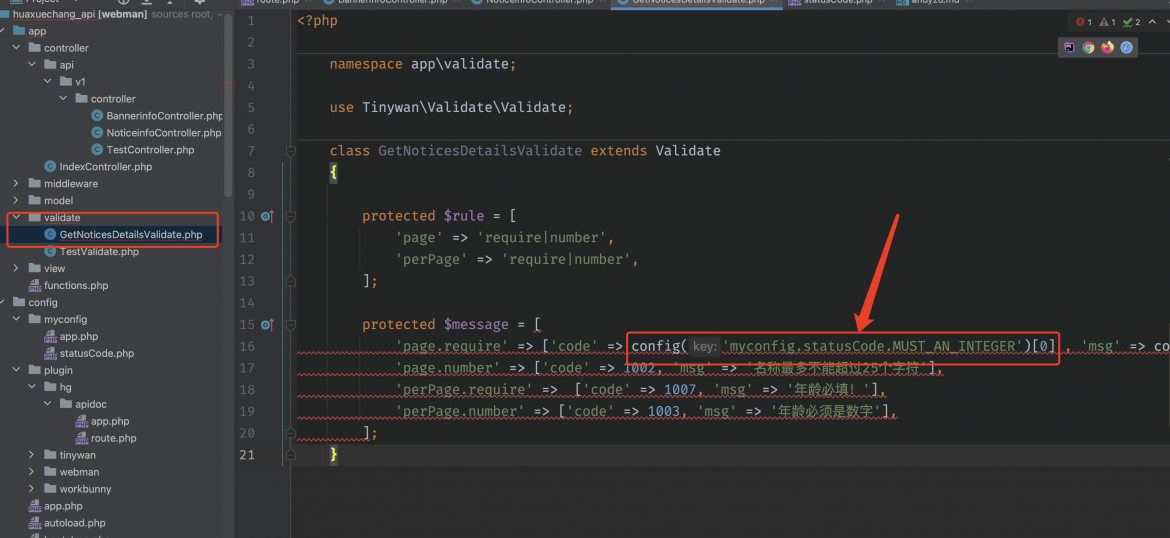
Task: Collapse the plugin folder
Action: 16,370
